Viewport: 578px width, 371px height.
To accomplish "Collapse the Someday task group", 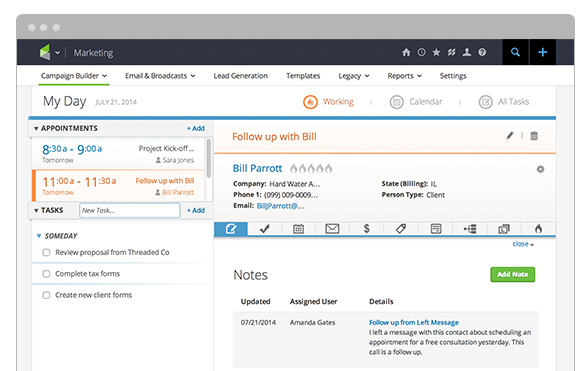I will (x=39, y=236).
